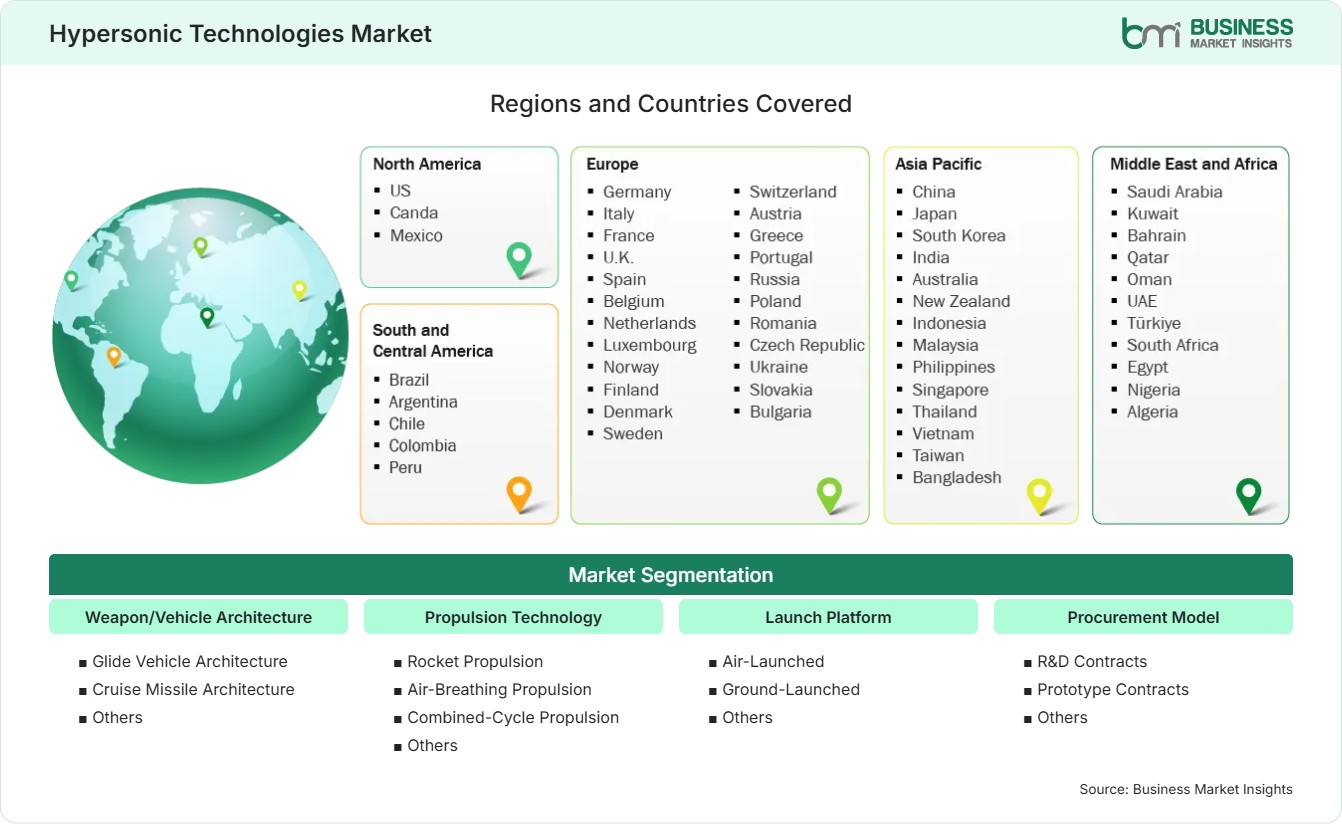Click the green pin in North America card
1342x824 pixels.
(519, 259)
